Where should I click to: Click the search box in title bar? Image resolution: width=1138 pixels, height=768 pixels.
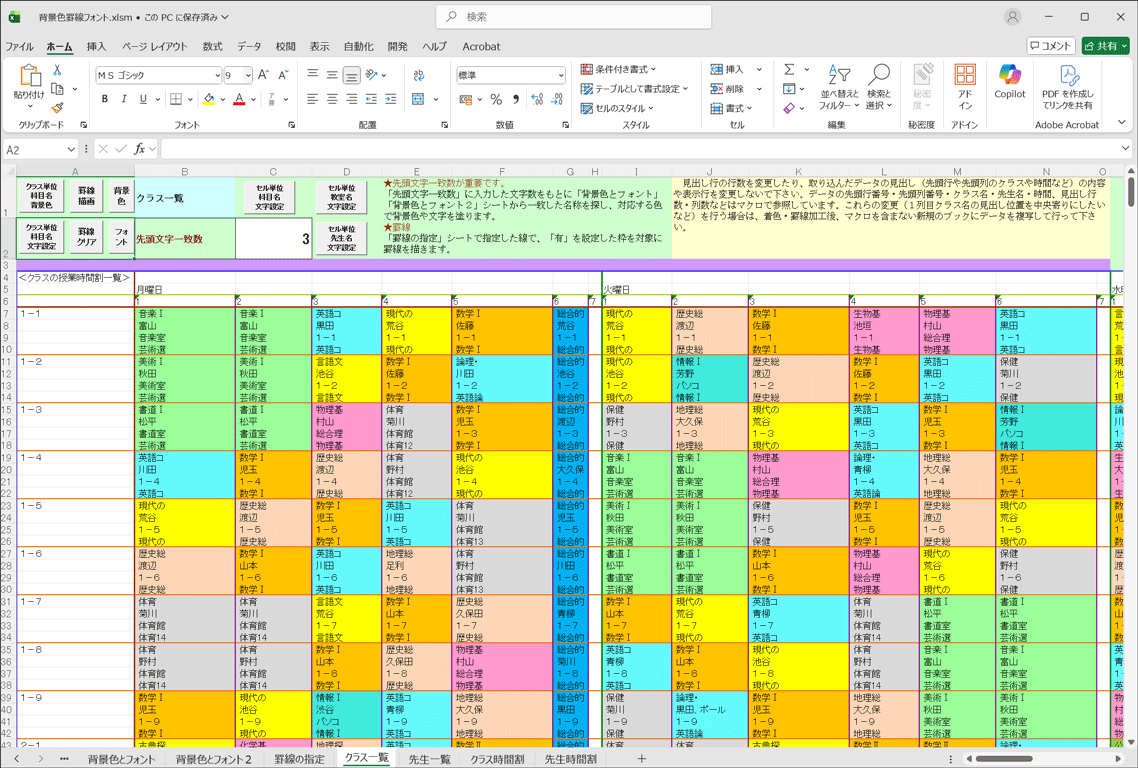pos(574,17)
